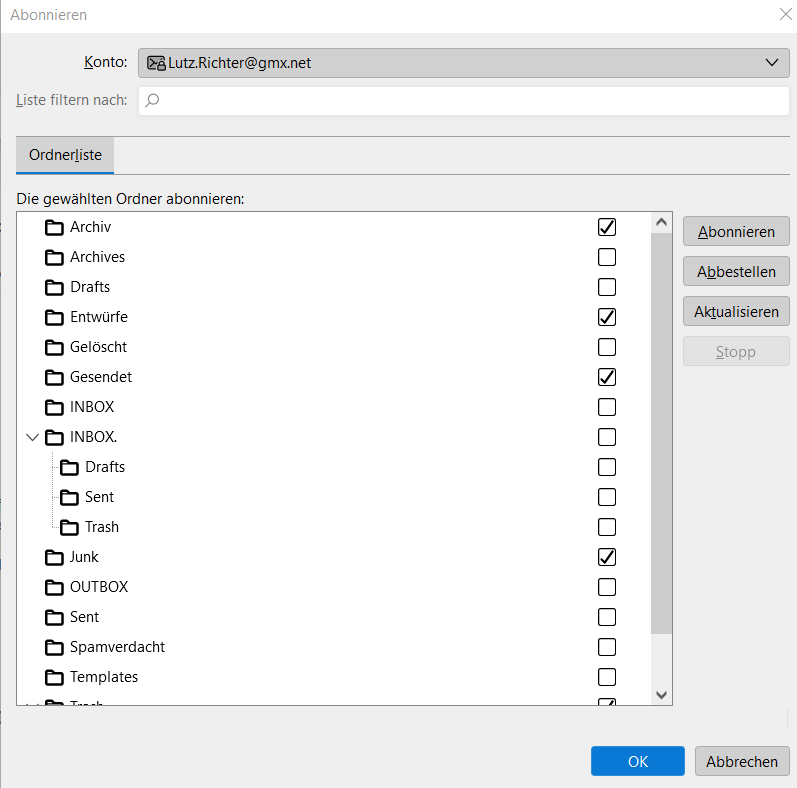Focus the Liste filtern nach search field
This screenshot has width=797, height=788.
(x=464, y=100)
